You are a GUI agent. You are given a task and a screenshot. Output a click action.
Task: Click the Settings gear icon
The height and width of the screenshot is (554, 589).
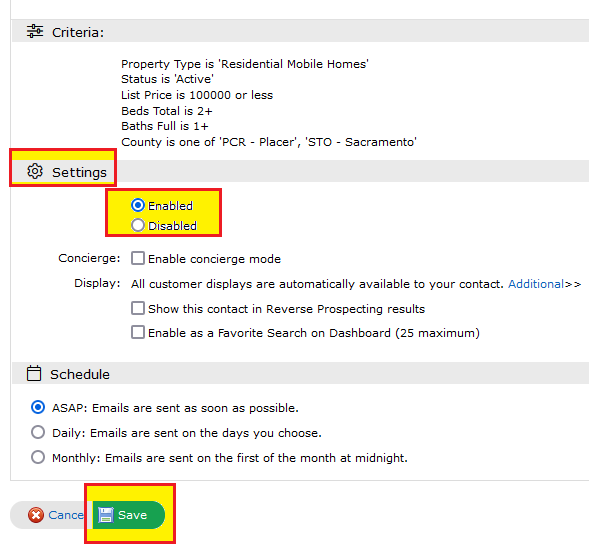click(x=35, y=171)
